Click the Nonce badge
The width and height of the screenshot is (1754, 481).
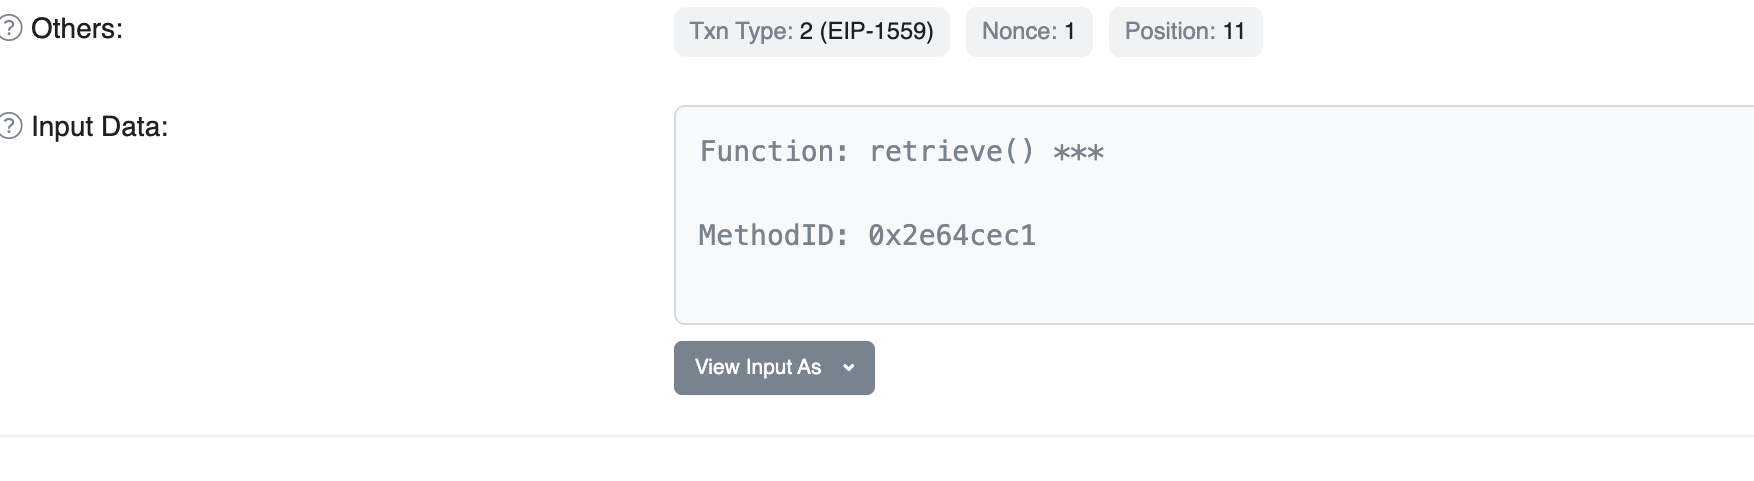[x=1028, y=32]
